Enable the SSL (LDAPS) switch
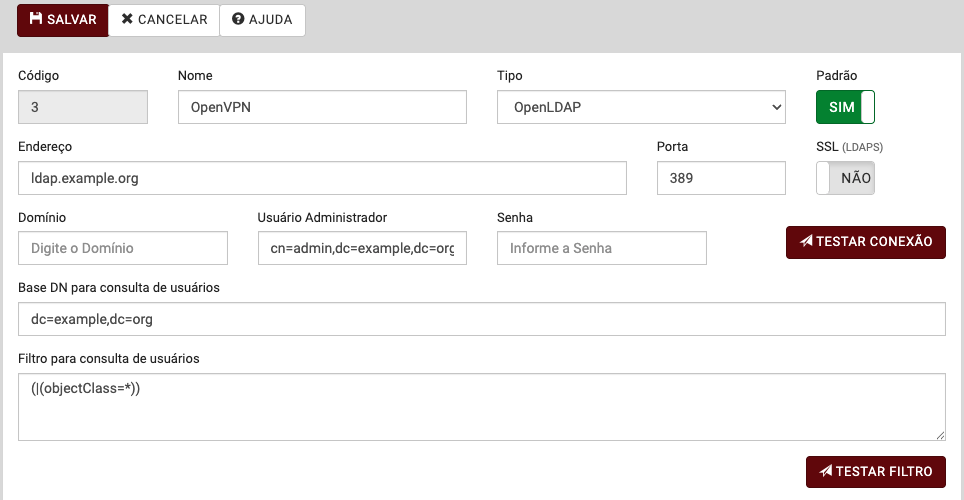Screen dimensions: 964x500 pyautogui.click(x=845, y=178)
